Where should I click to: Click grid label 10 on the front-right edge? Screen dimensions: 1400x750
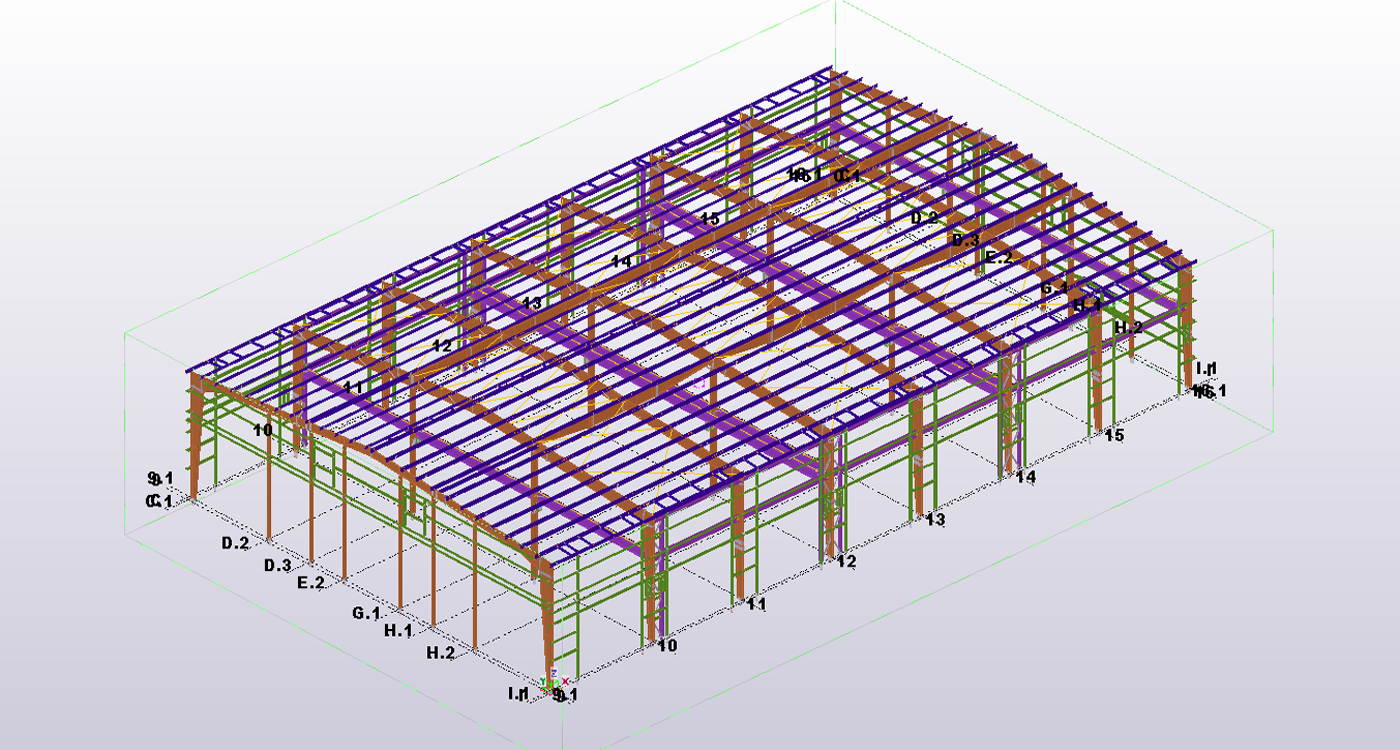pyautogui.click(x=667, y=646)
